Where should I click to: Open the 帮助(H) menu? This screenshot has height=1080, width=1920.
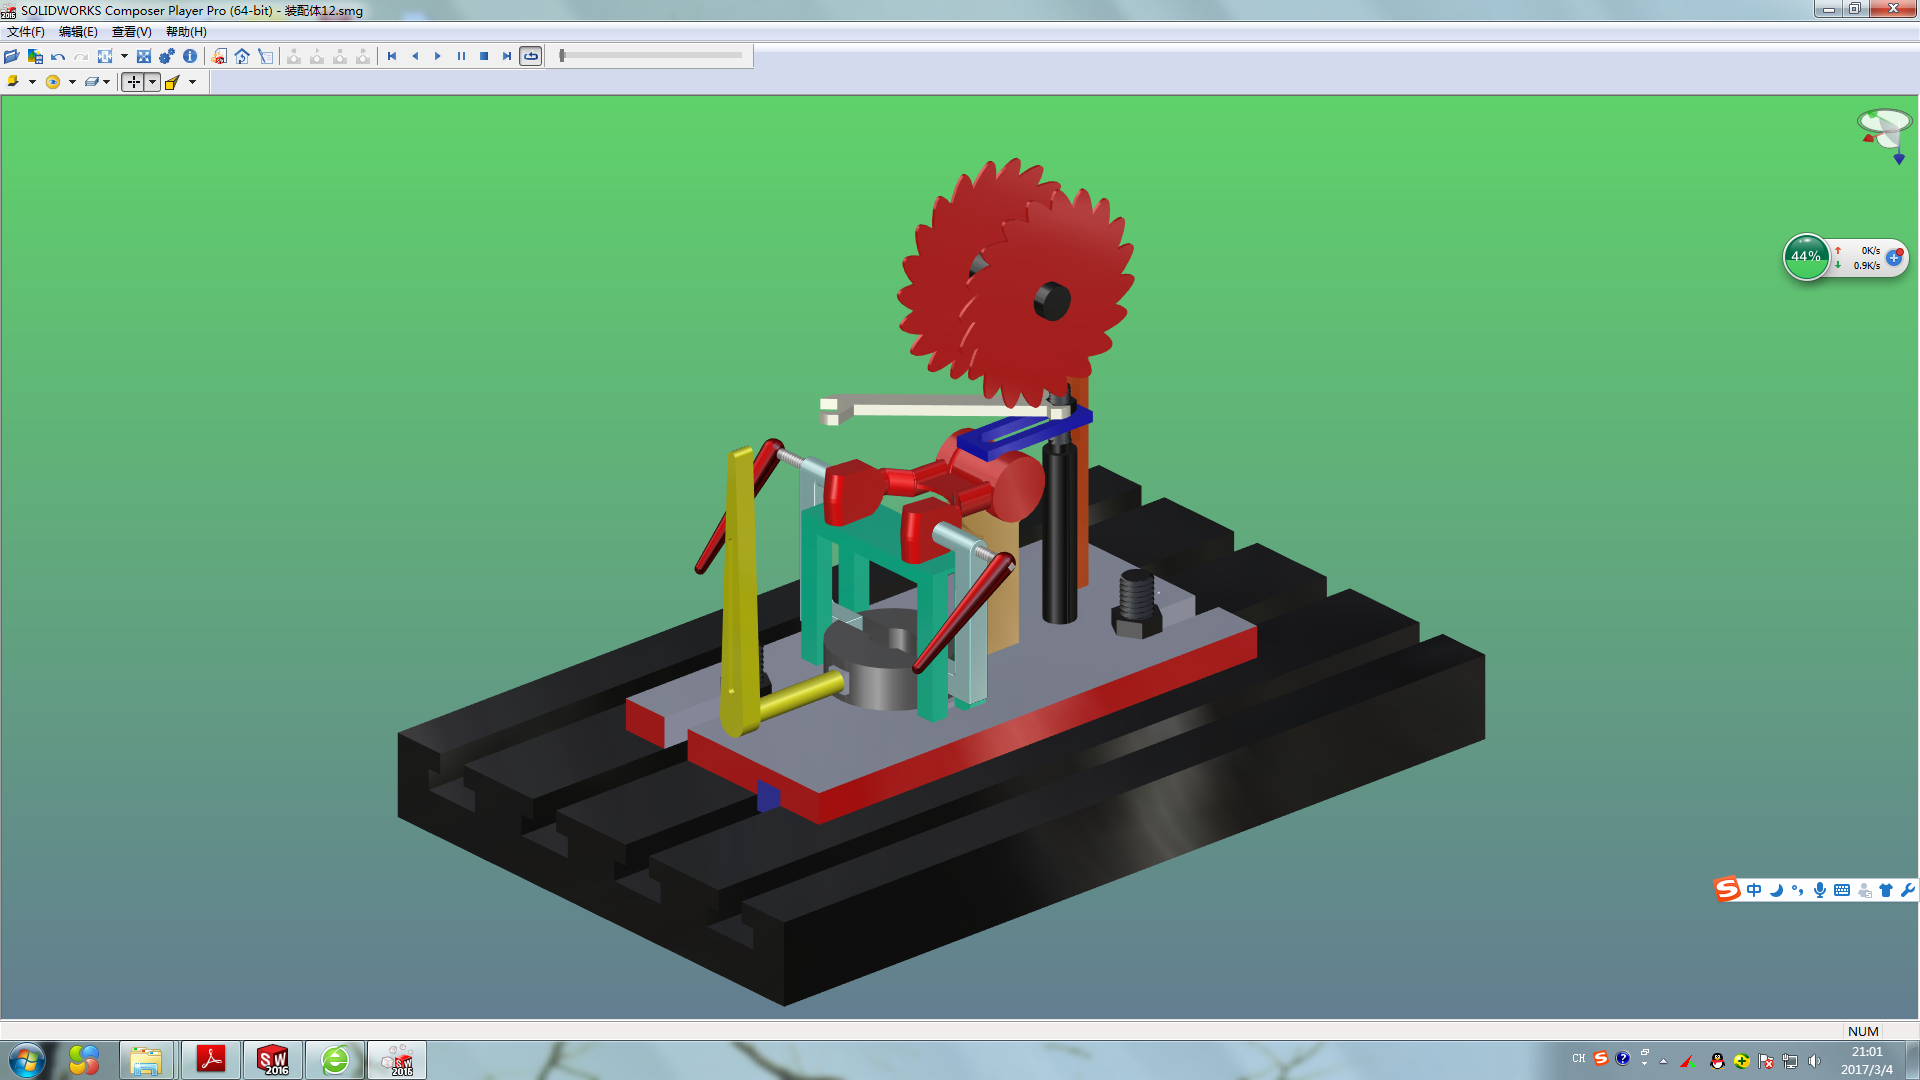[186, 32]
